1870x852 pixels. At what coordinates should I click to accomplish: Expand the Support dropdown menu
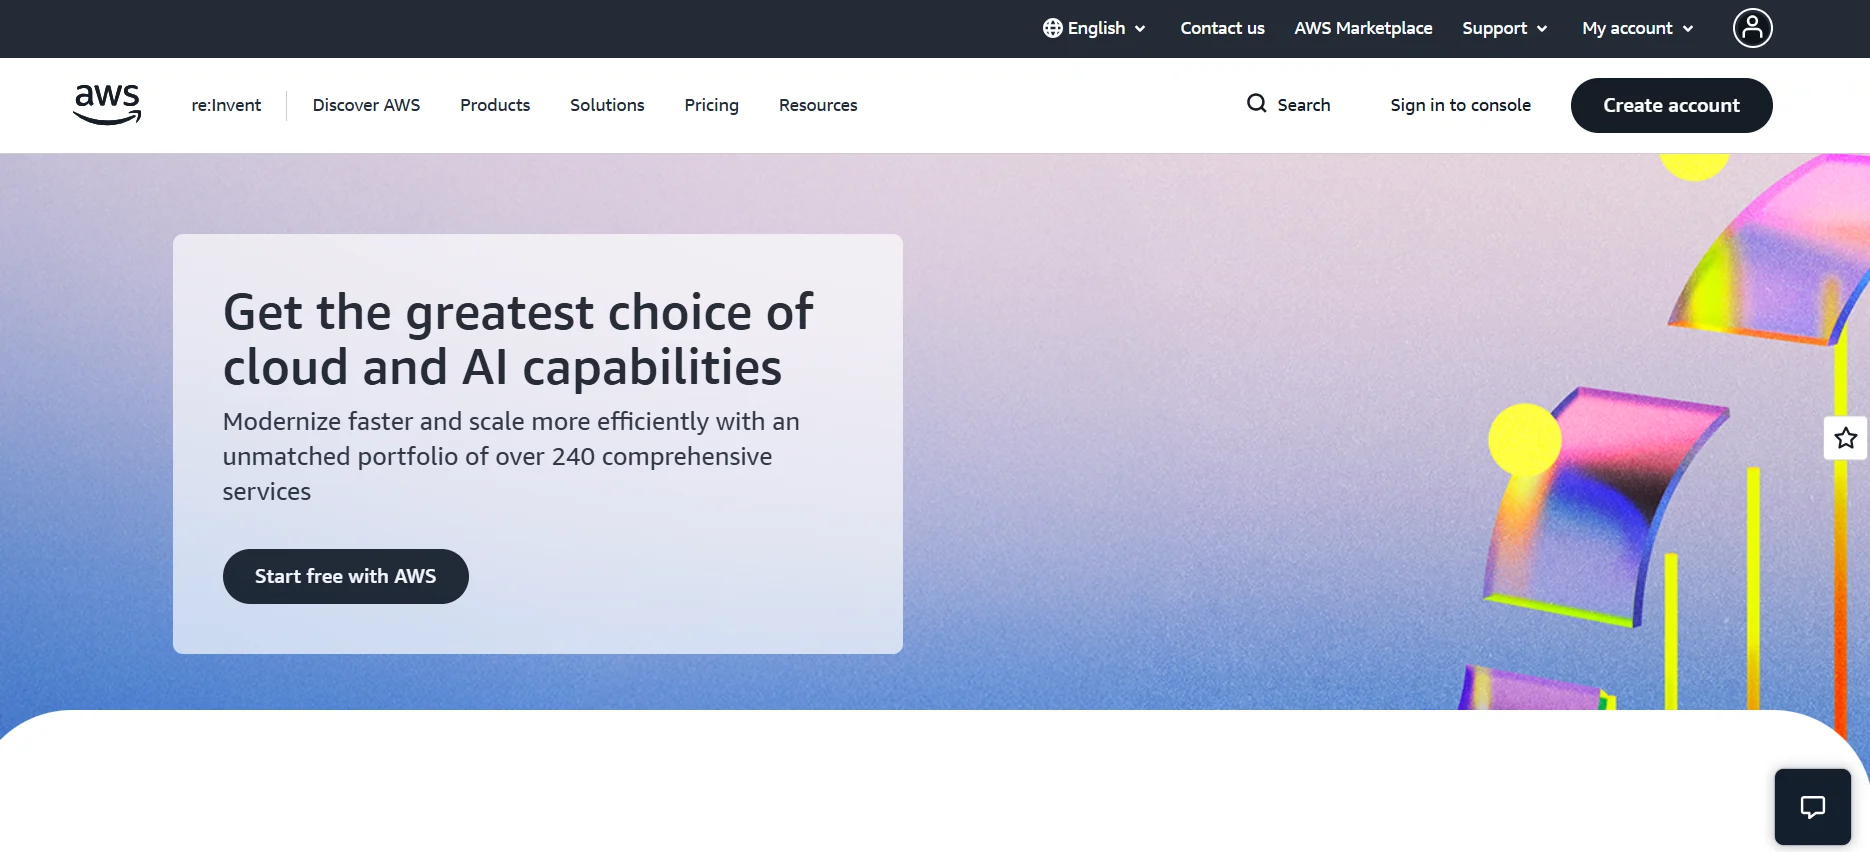(x=1504, y=28)
